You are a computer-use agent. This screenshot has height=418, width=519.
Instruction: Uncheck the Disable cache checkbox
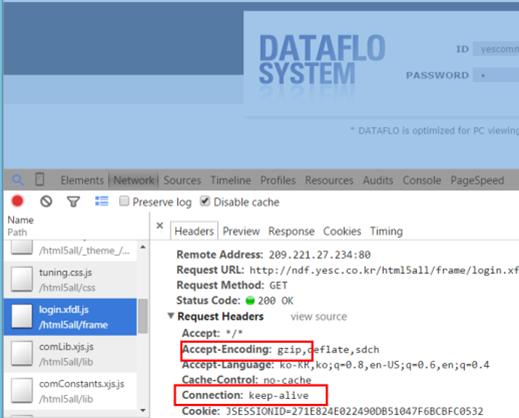205,201
